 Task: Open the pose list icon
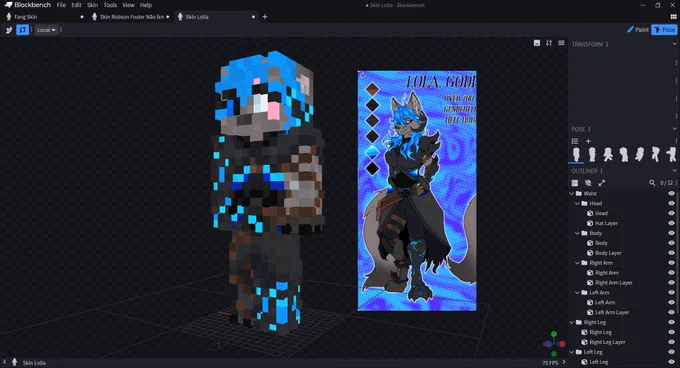click(575, 141)
